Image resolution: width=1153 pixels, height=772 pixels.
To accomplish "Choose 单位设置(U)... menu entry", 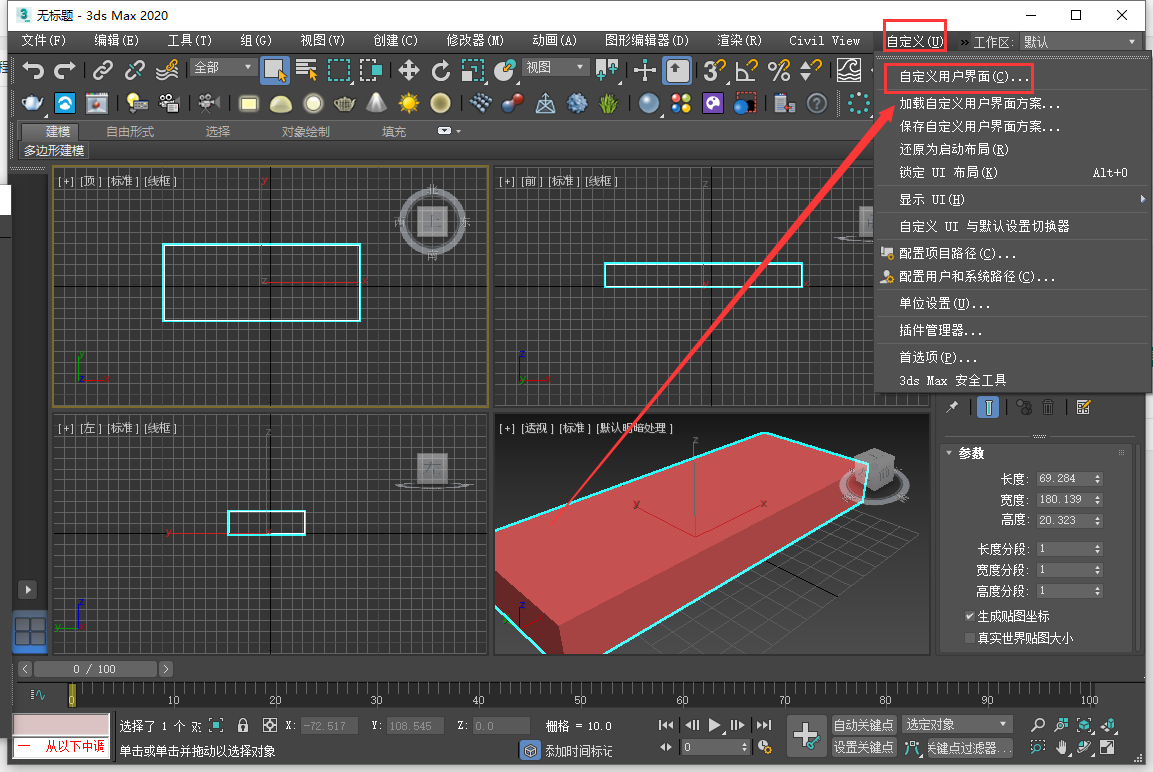I will tap(944, 304).
